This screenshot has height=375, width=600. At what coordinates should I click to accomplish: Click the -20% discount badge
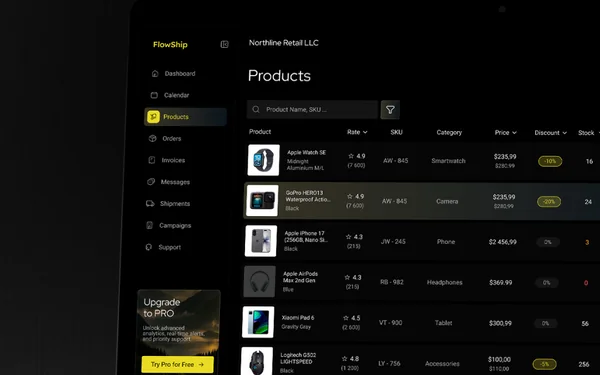point(549,202)
